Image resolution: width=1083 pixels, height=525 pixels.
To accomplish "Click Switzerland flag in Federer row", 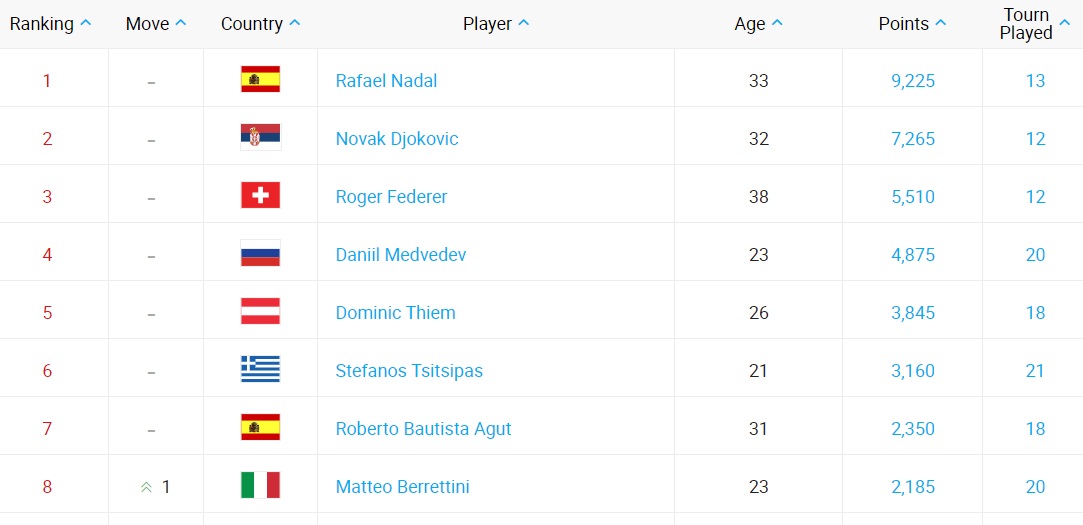I will [260, 196].
